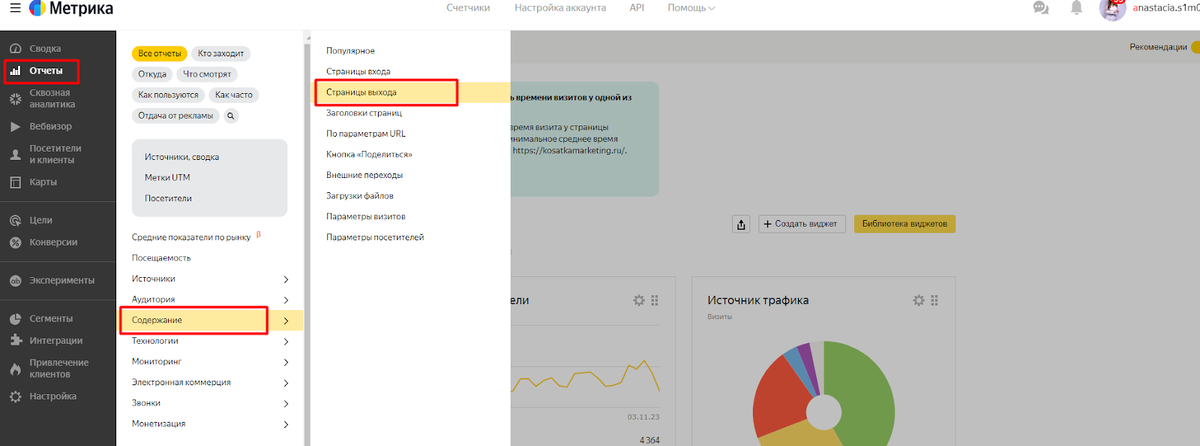Open the Параметры визитов report

366,216
